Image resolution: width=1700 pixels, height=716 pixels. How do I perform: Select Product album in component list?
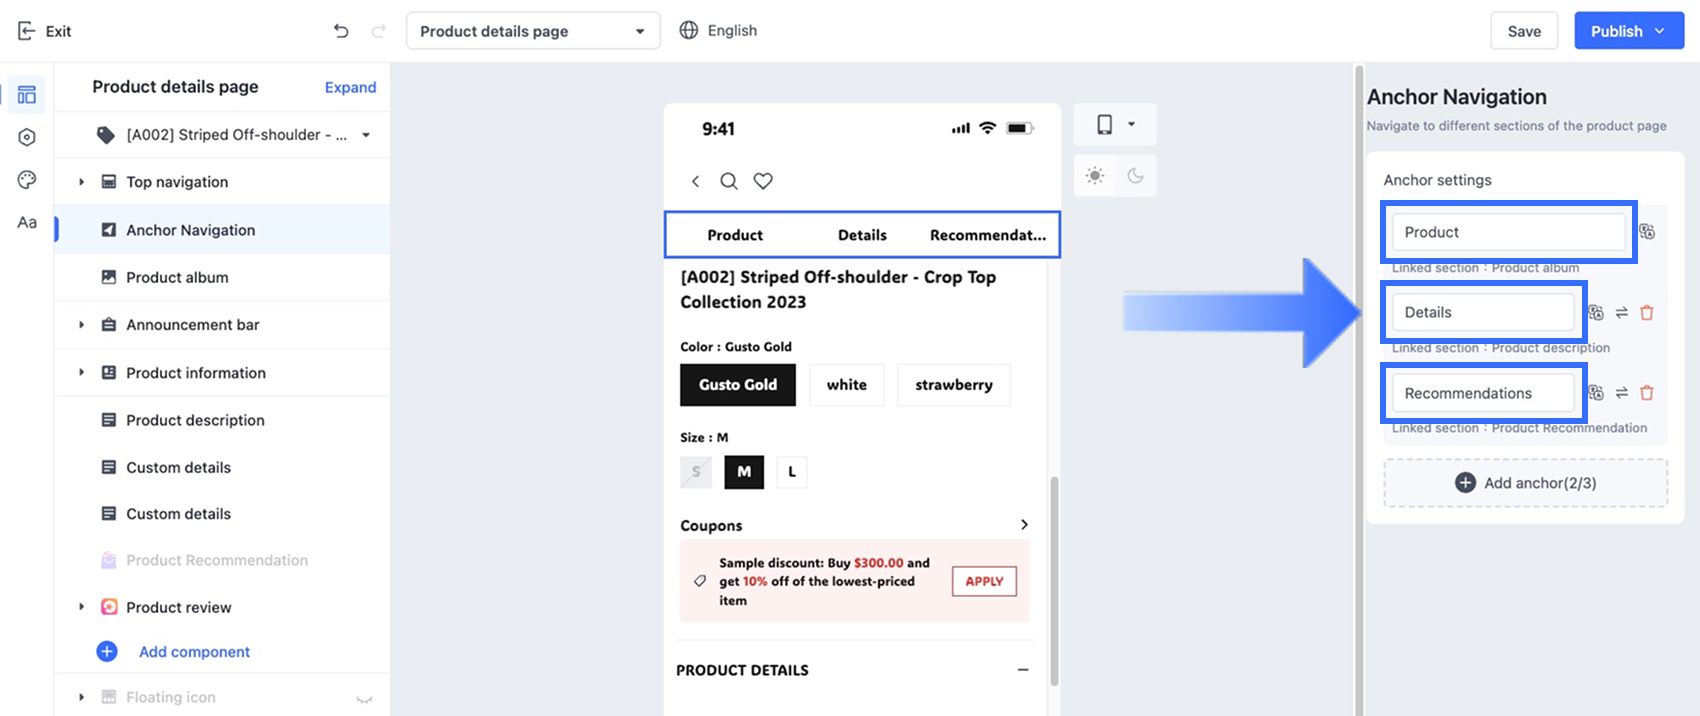(177, 277)
